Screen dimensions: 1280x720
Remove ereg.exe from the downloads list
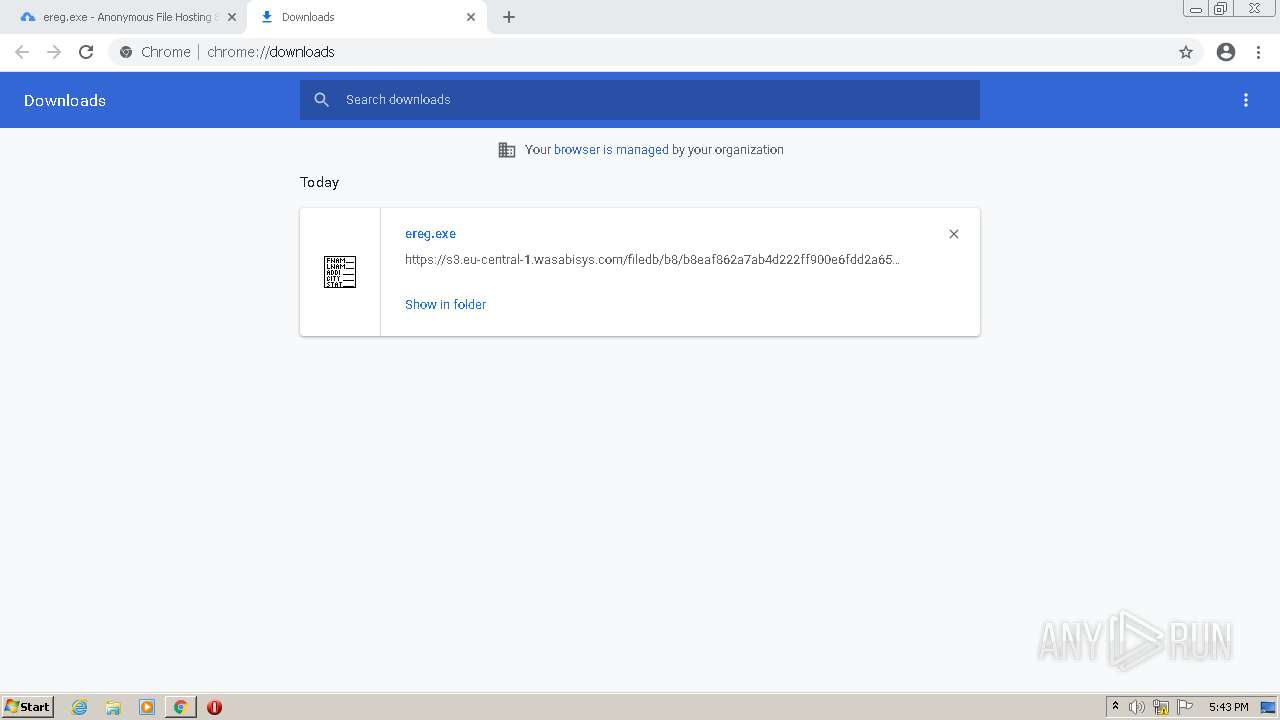coord(954,234)
